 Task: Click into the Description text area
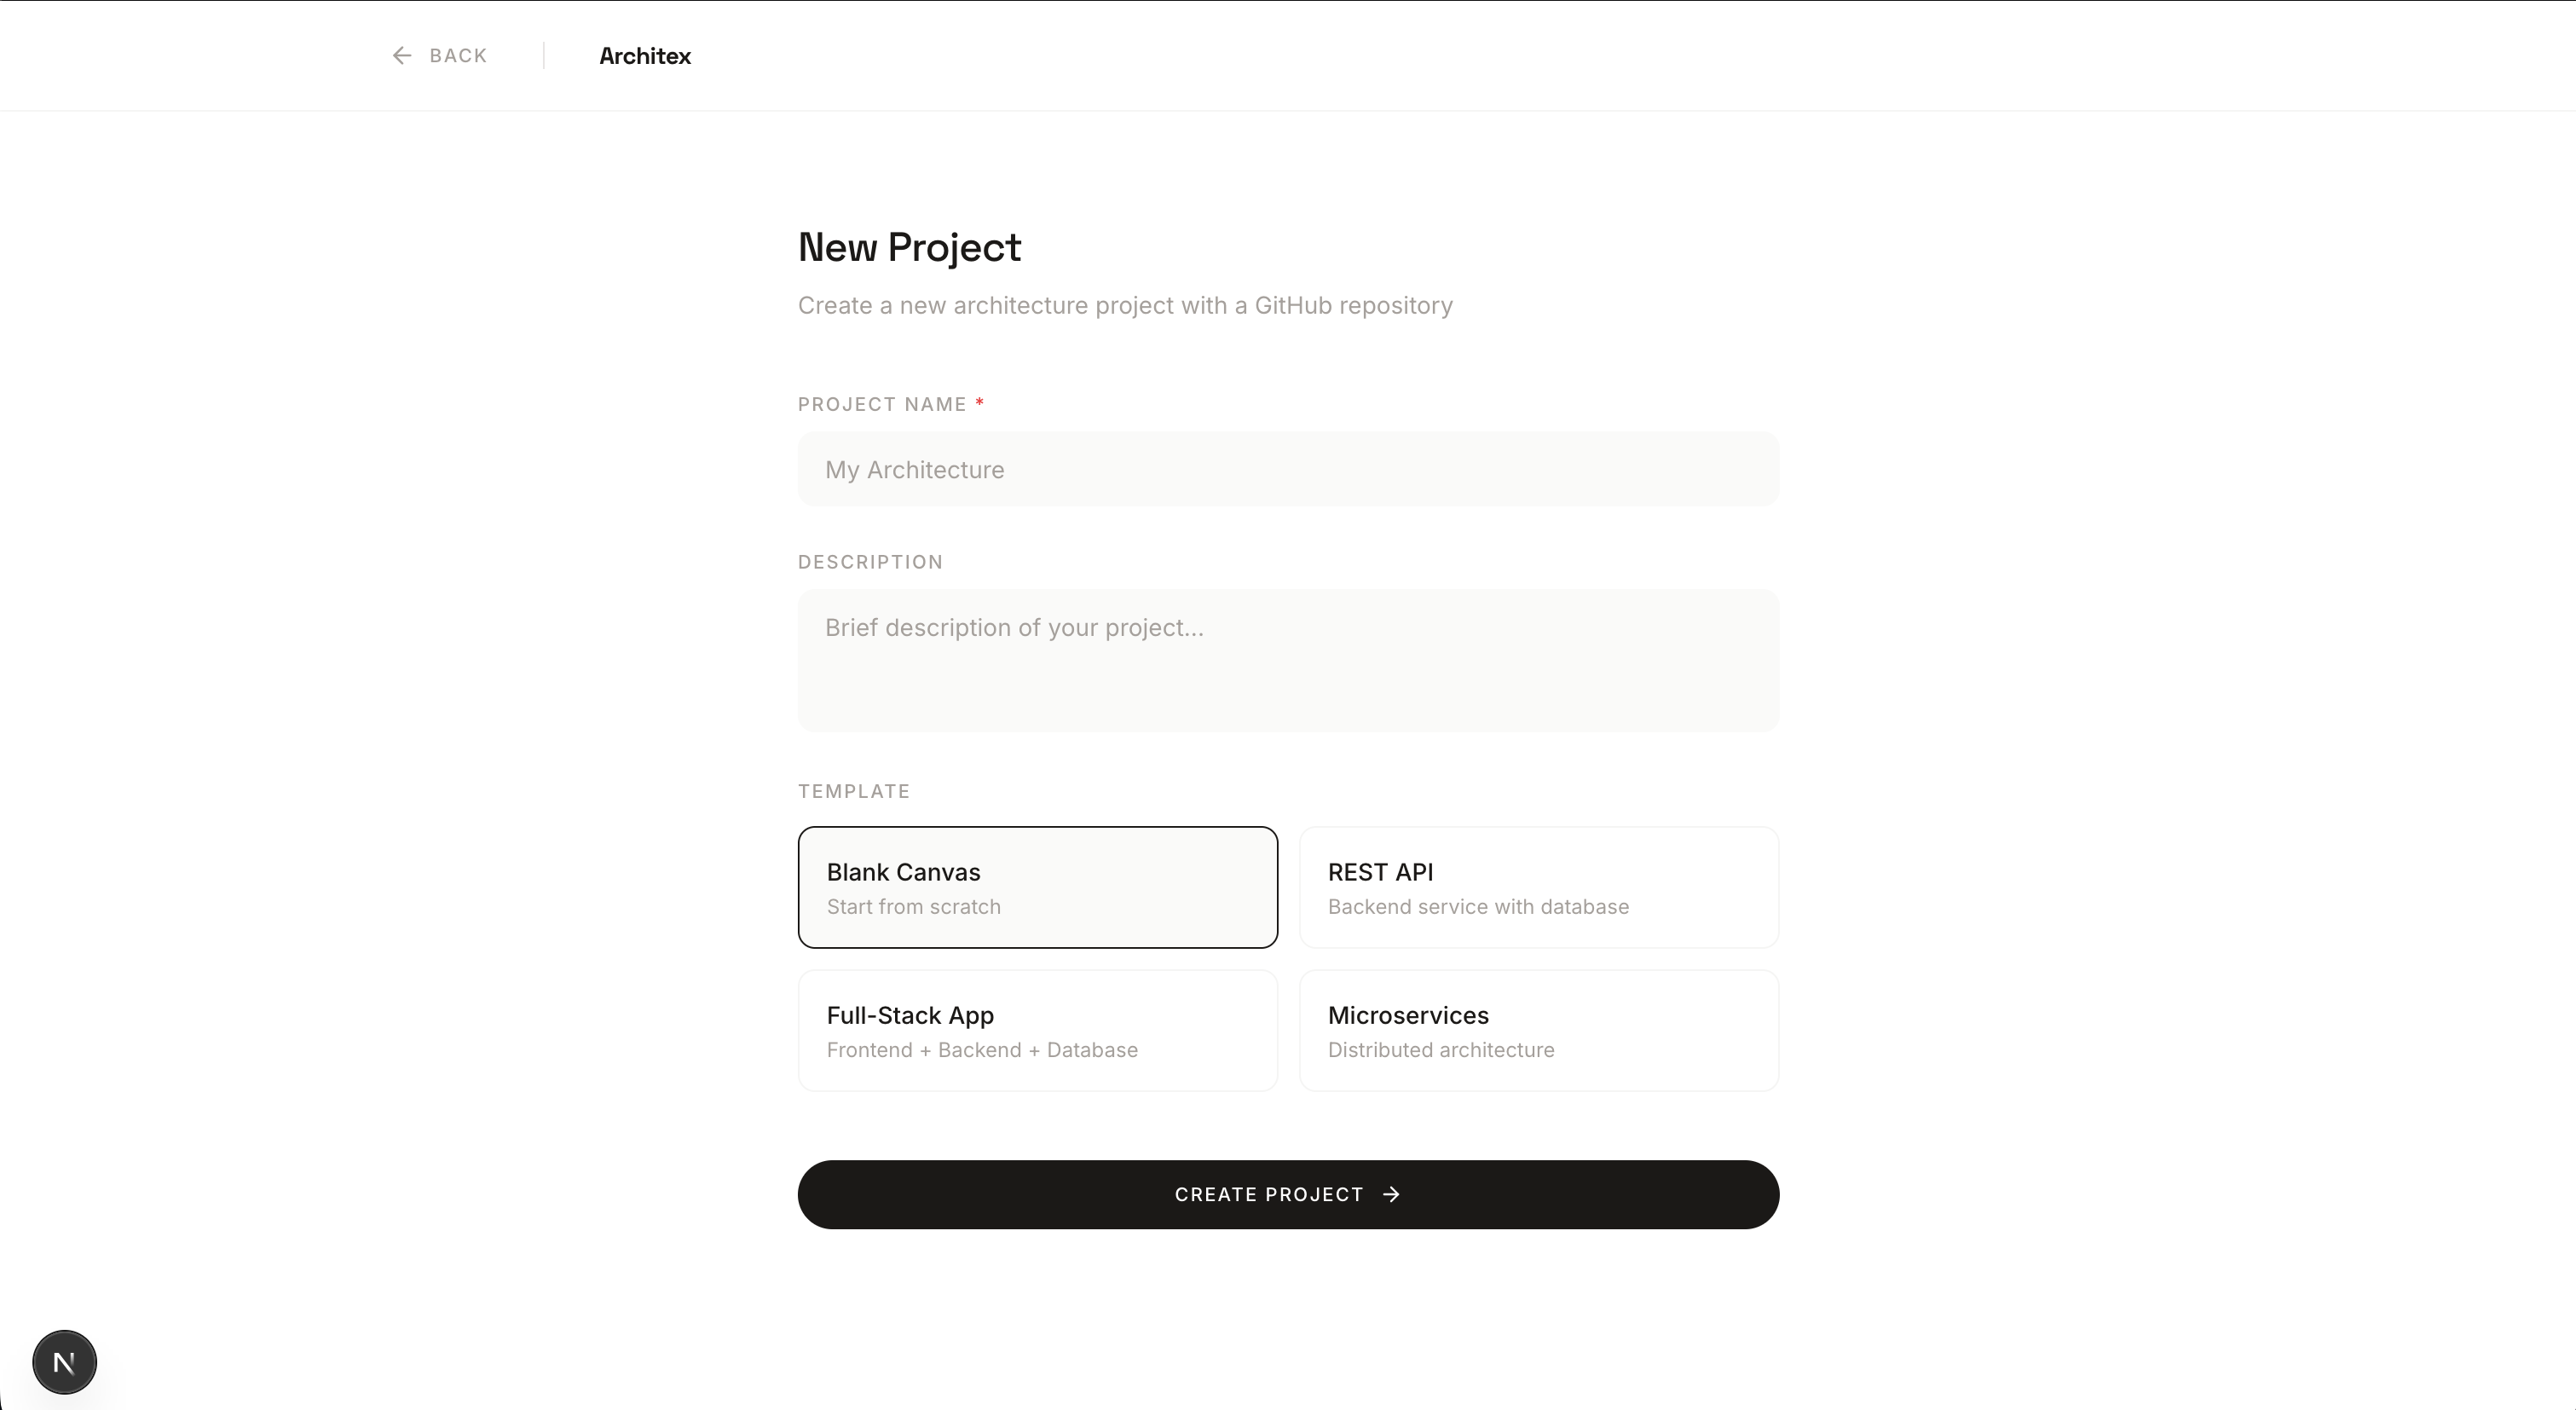coord(1288,660)
